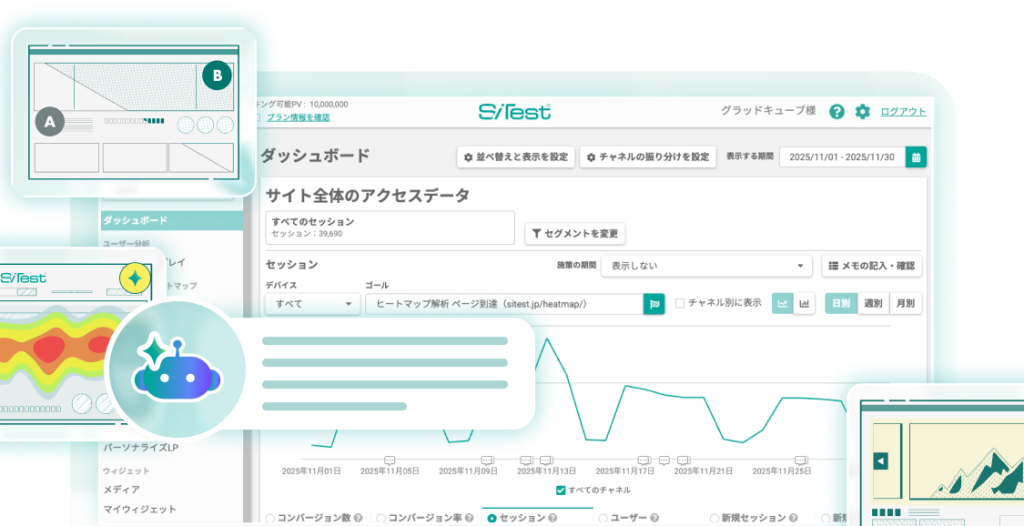Click the B variant badge on wireframe
The height and width of the screenshot is (526, 1024).
click(217, 76)
